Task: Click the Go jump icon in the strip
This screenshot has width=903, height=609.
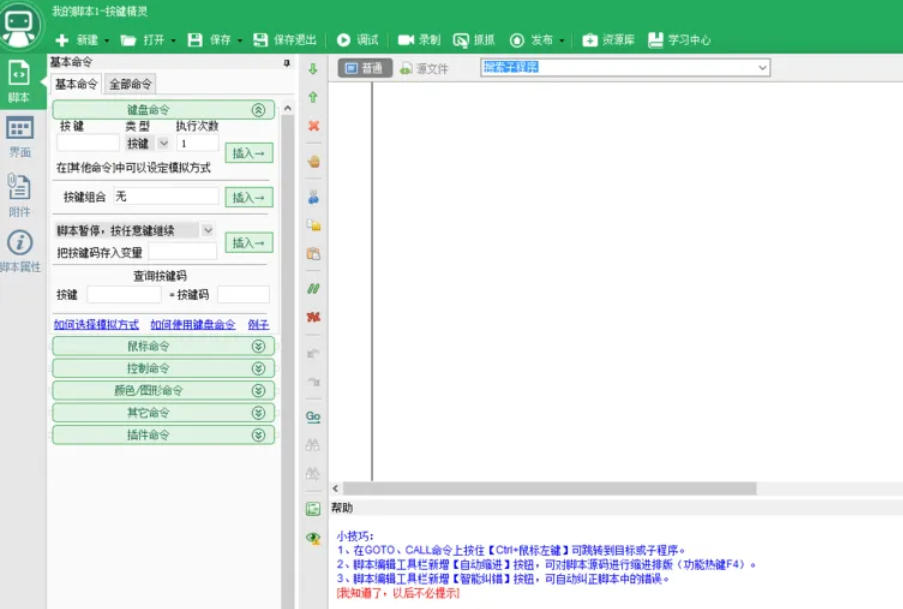Action: [x=312, y=417]
